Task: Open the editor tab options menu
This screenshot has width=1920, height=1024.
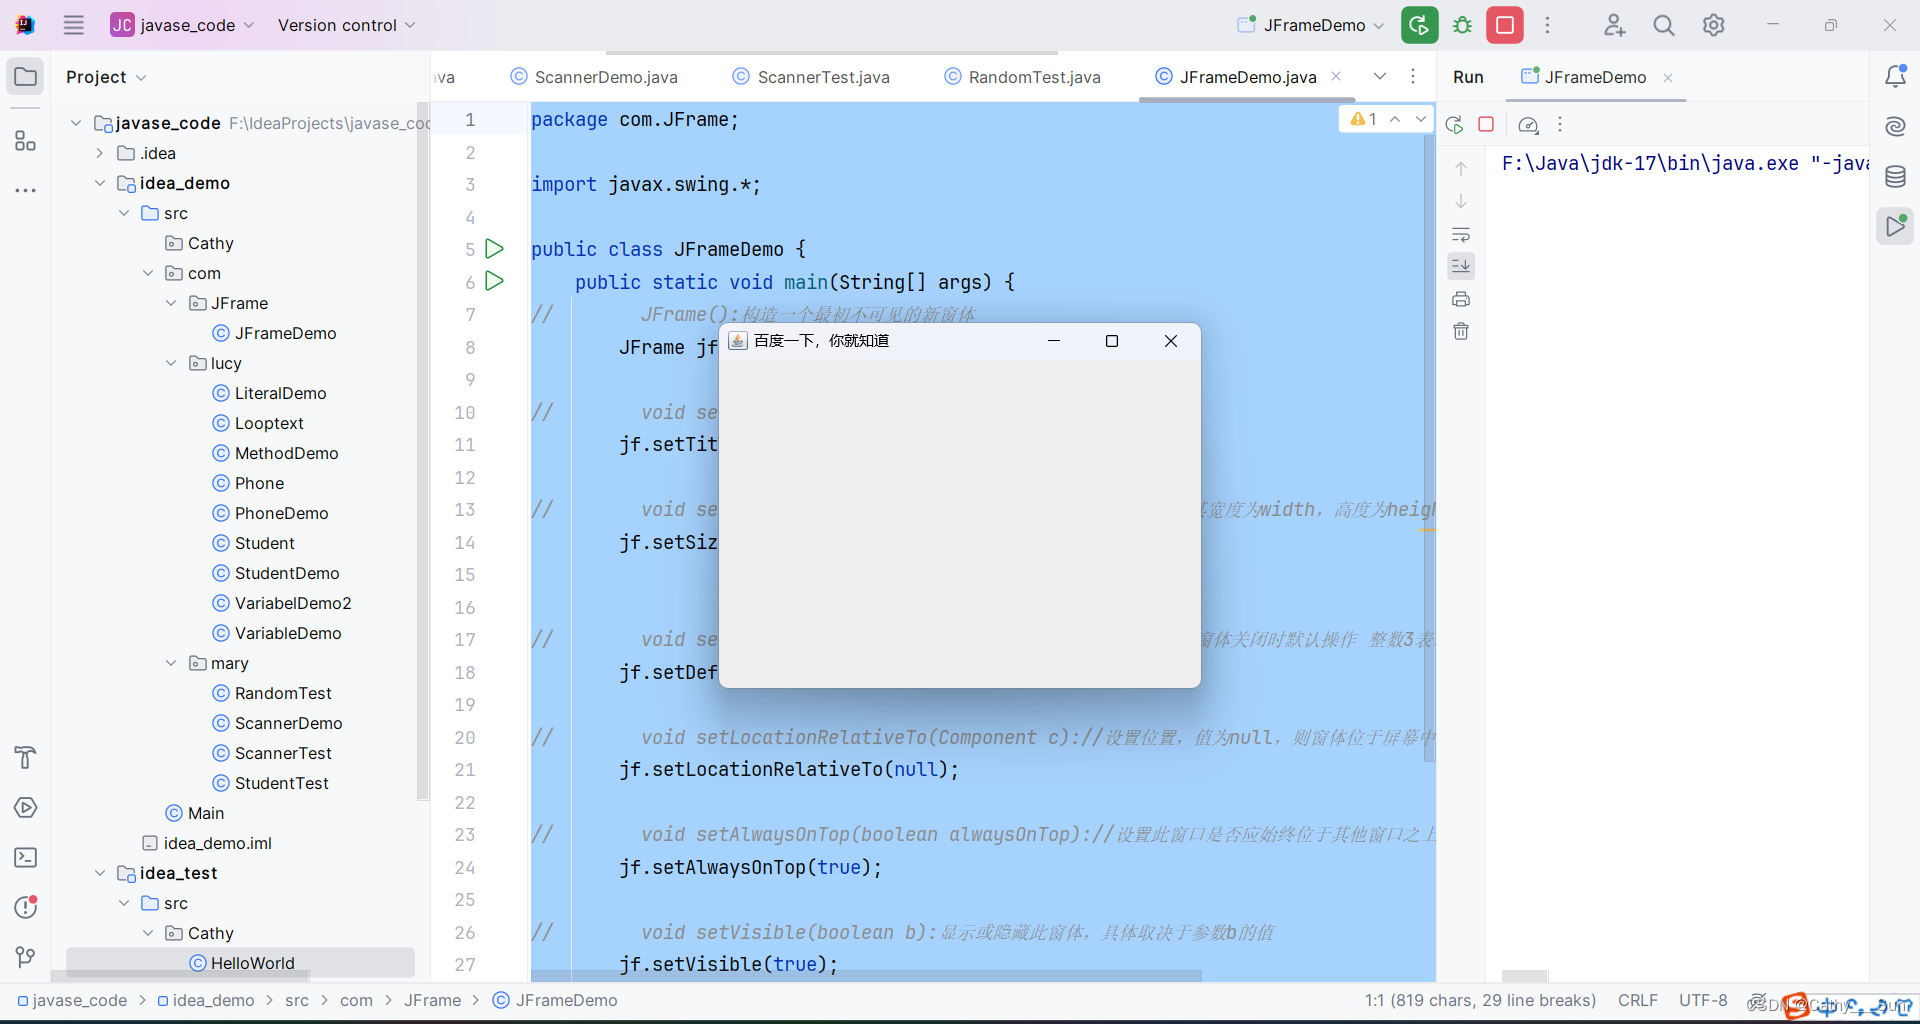Action: [x=1413, y=76]
